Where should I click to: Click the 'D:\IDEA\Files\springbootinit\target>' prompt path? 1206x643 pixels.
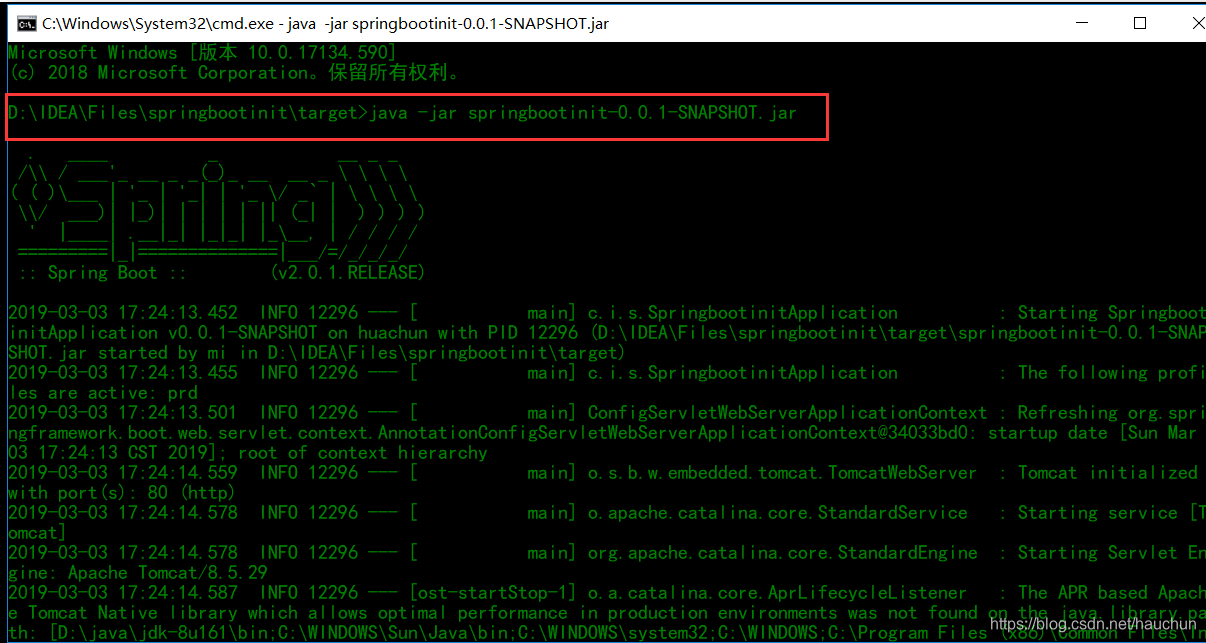[x=188, y=112]
